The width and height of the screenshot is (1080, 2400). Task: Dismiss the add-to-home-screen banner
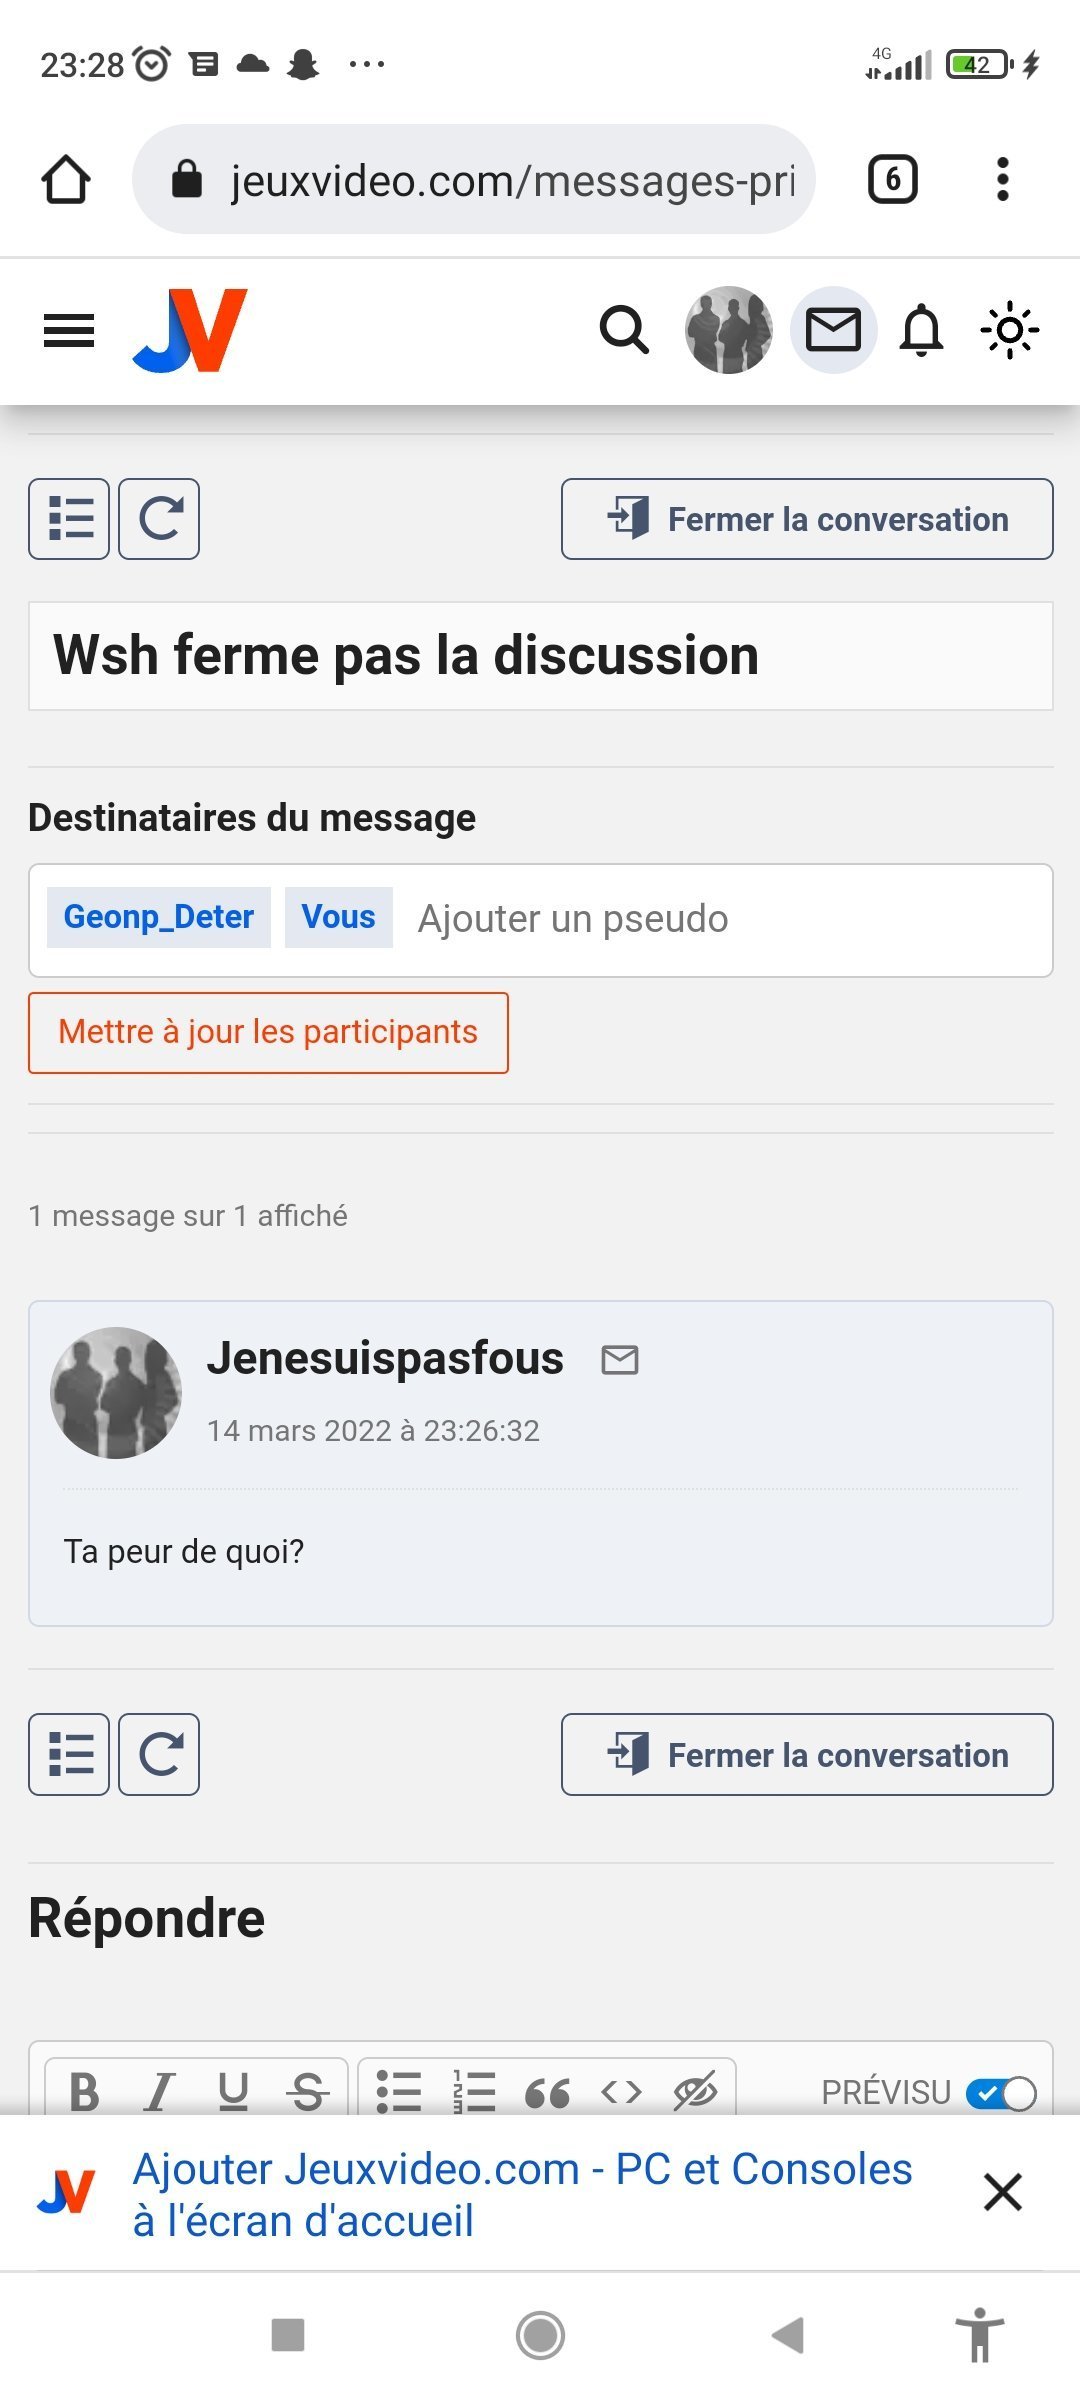[x=1002, y=2192]
